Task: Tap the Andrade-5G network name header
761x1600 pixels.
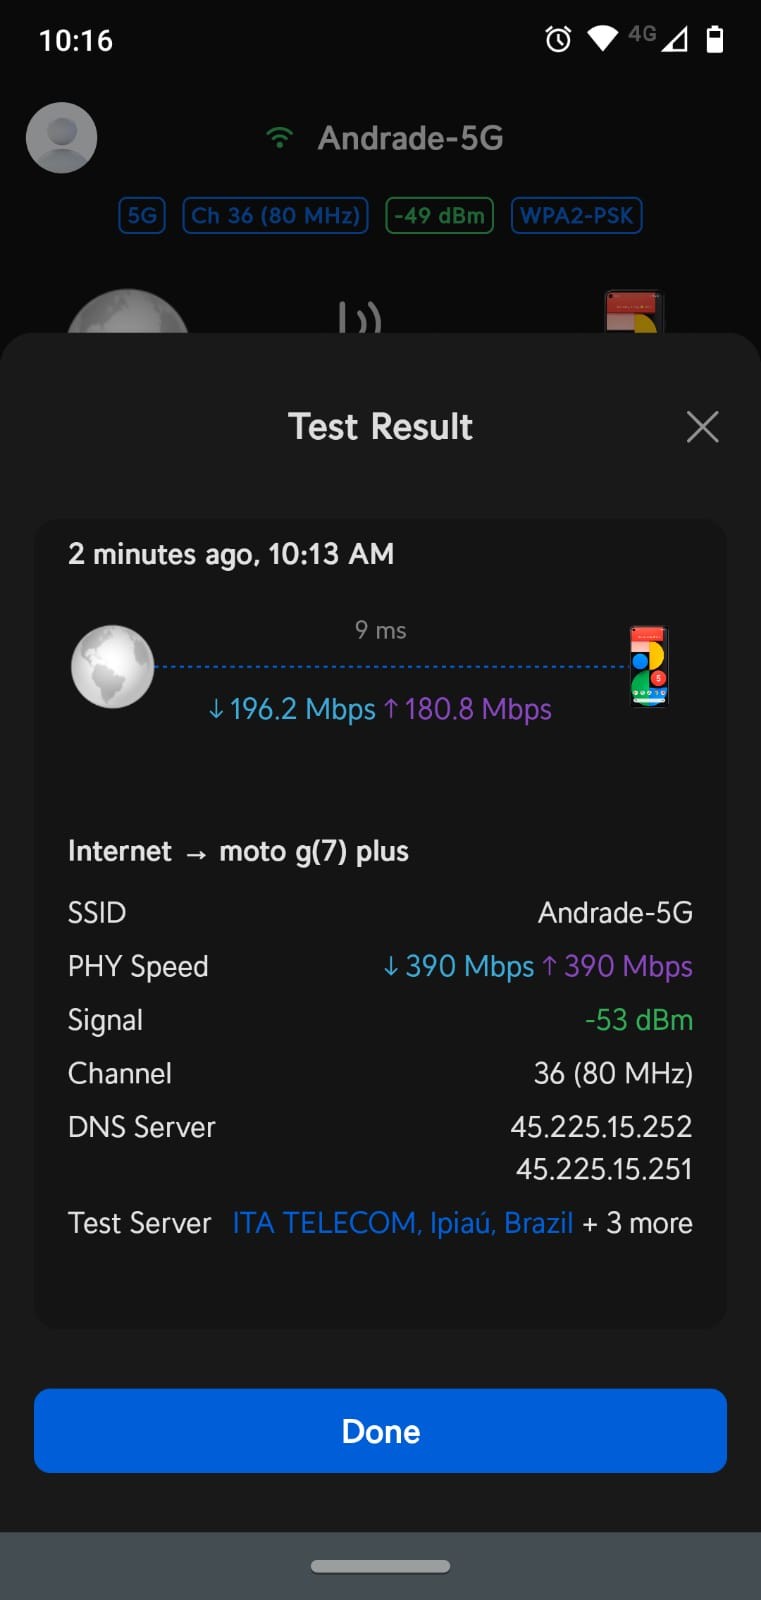Action: pyautogui.click(x=410, y=138)
